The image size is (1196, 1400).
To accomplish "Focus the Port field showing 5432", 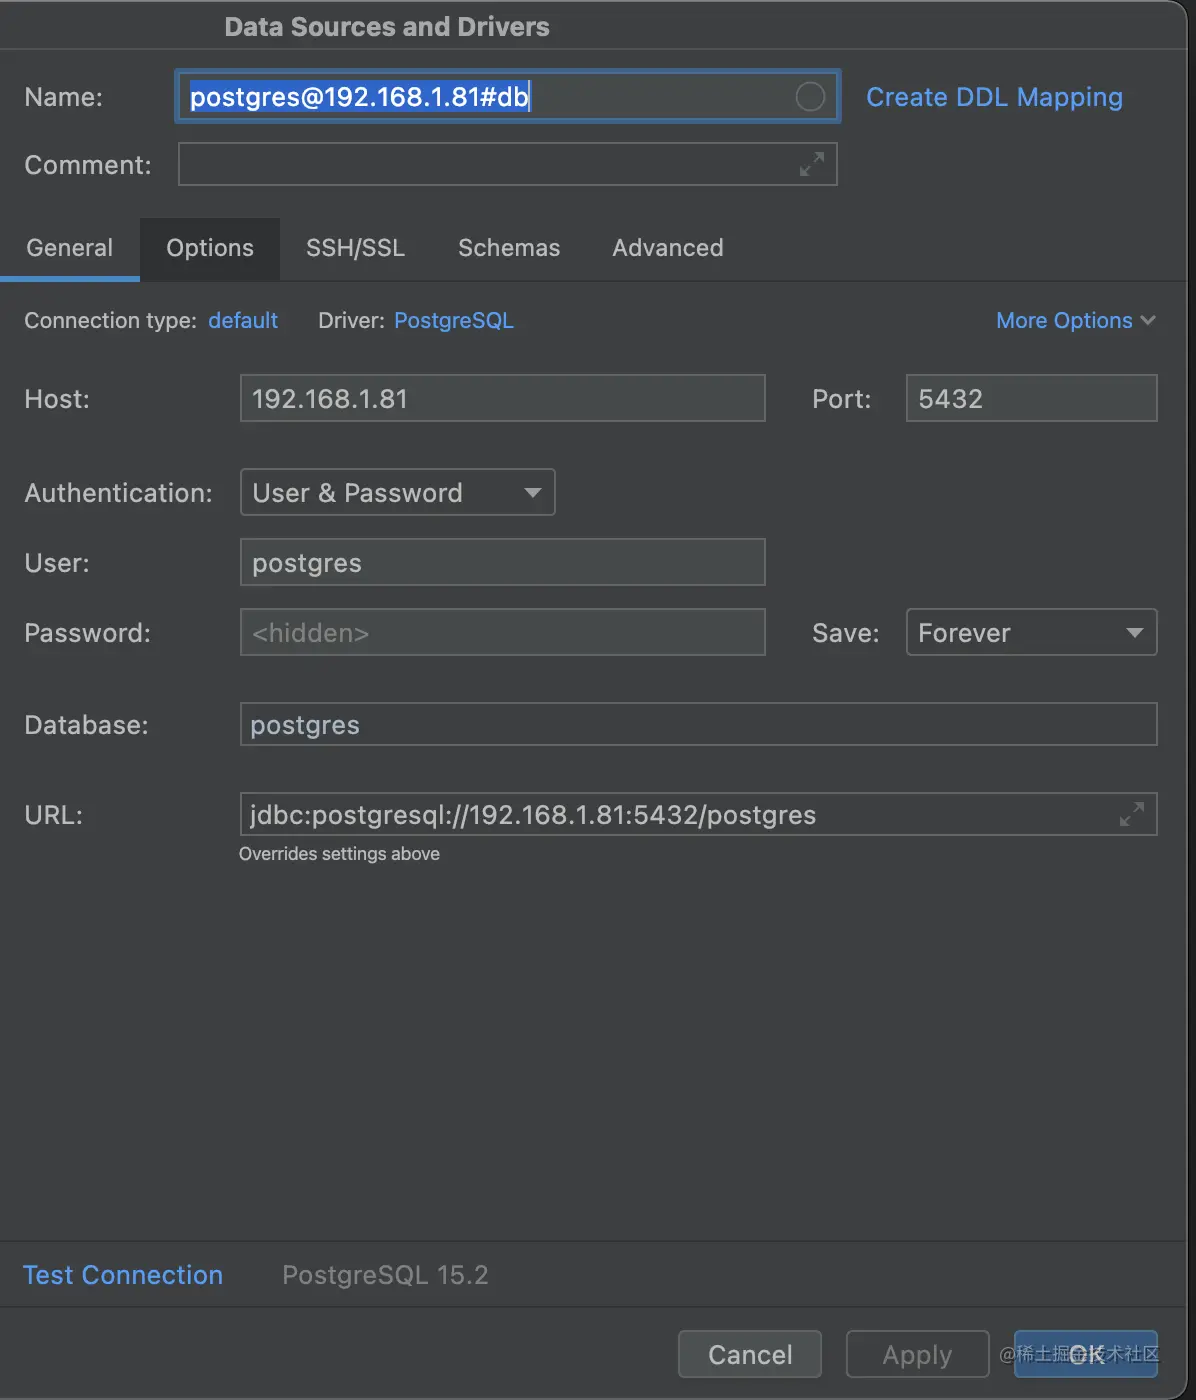I will tap(1030, 399).
